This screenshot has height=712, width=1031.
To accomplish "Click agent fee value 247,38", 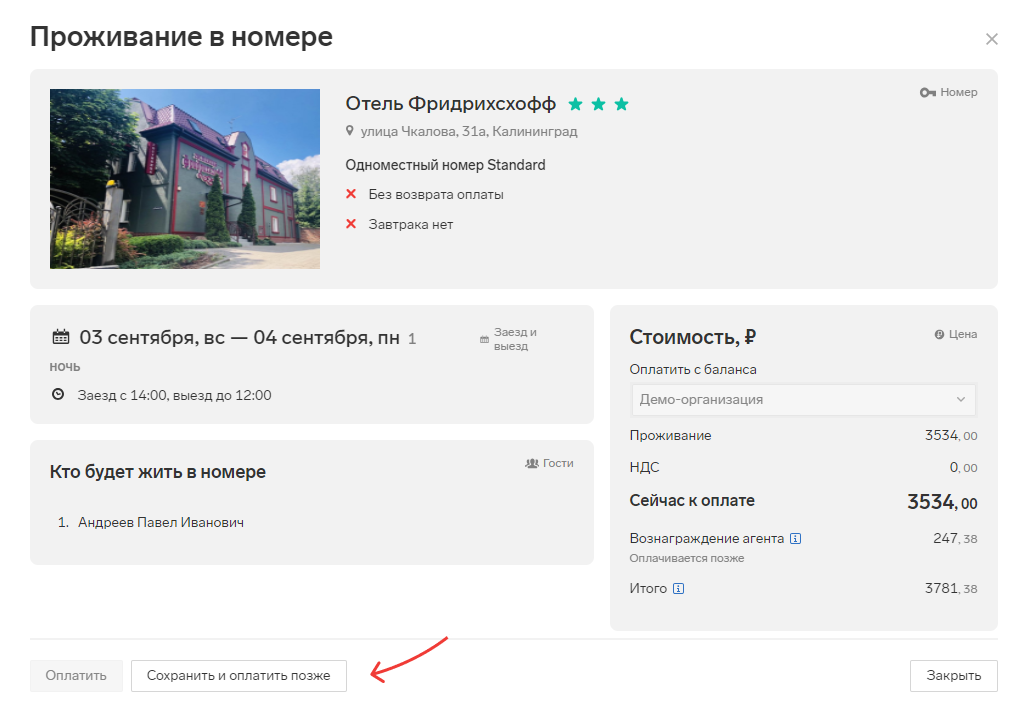I will 955,538.
